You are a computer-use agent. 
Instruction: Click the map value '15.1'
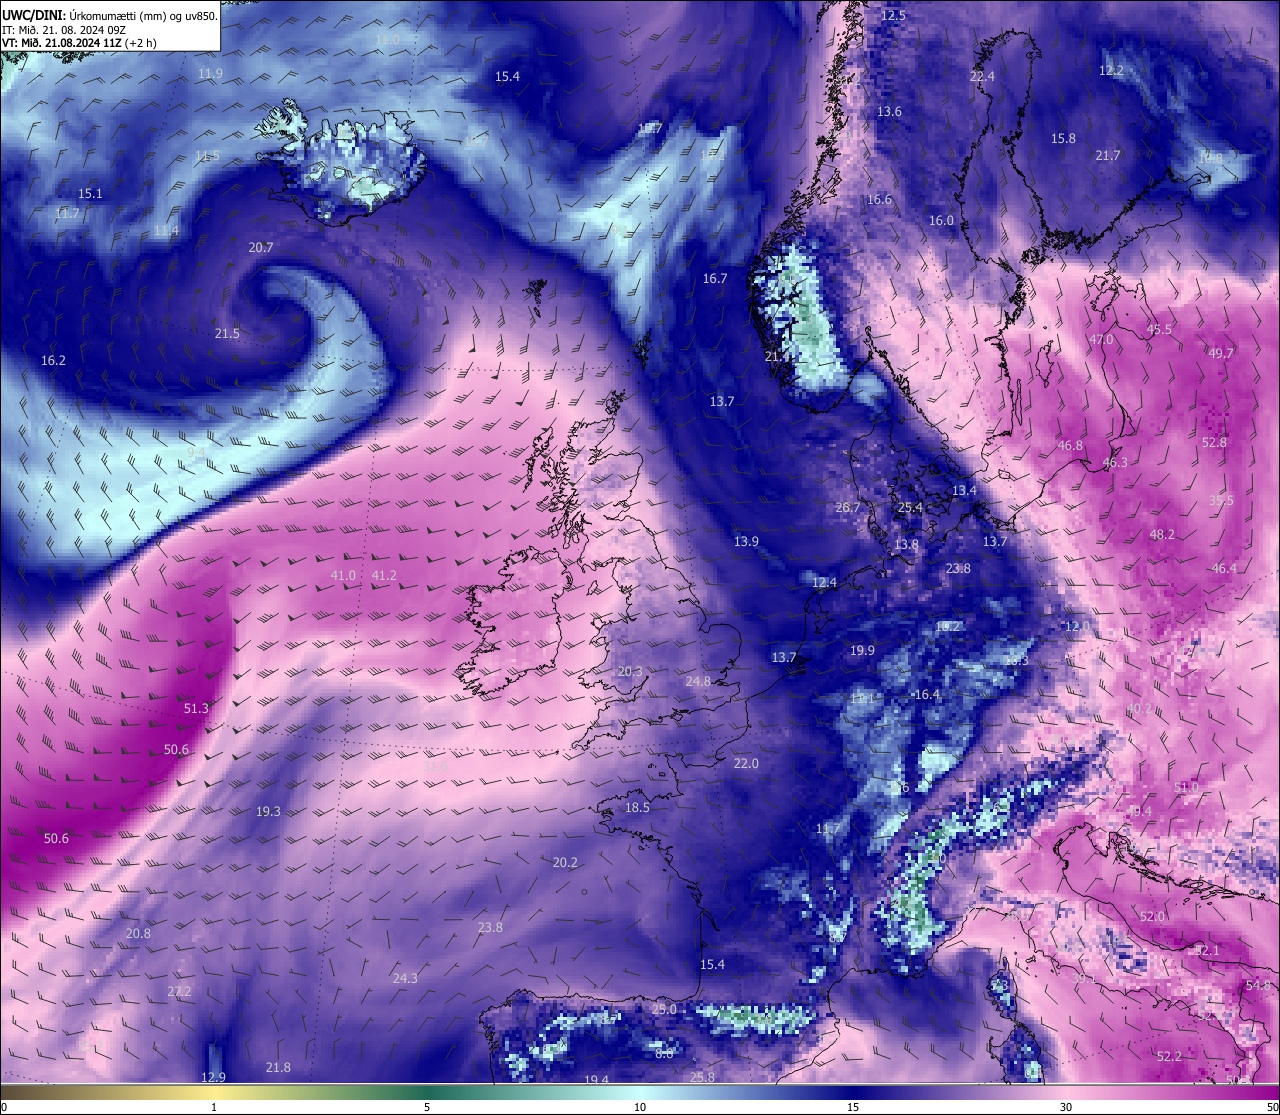click(90, 194)
